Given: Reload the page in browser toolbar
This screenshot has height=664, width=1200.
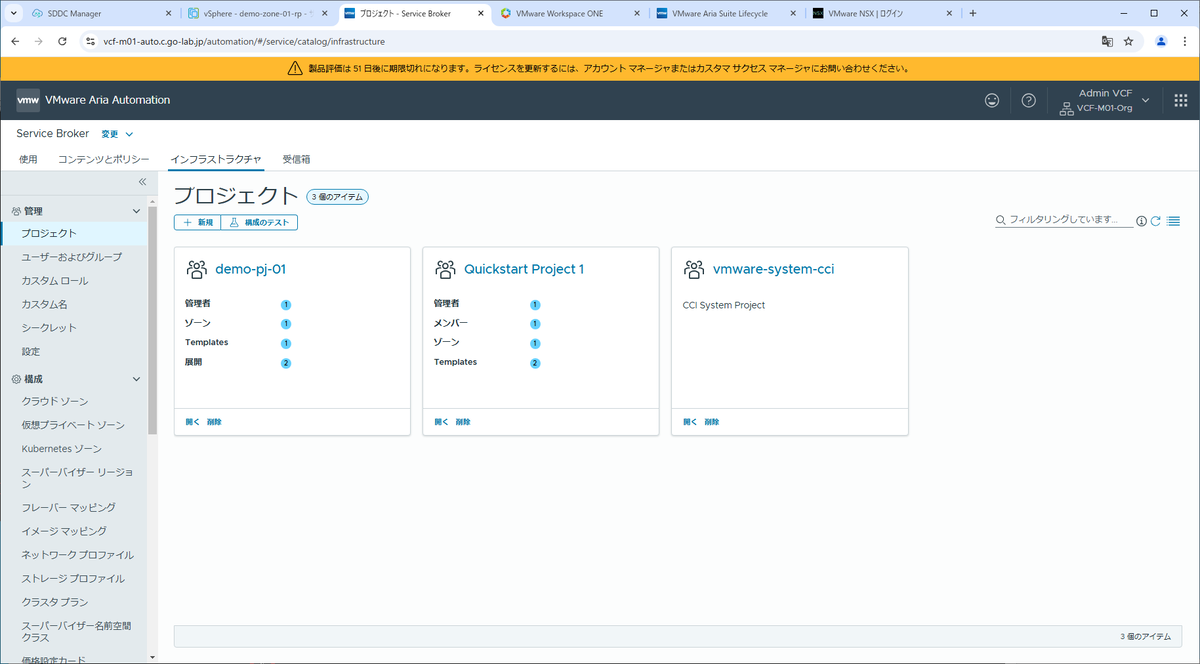Looking at the screenshot, I should 61,41.
